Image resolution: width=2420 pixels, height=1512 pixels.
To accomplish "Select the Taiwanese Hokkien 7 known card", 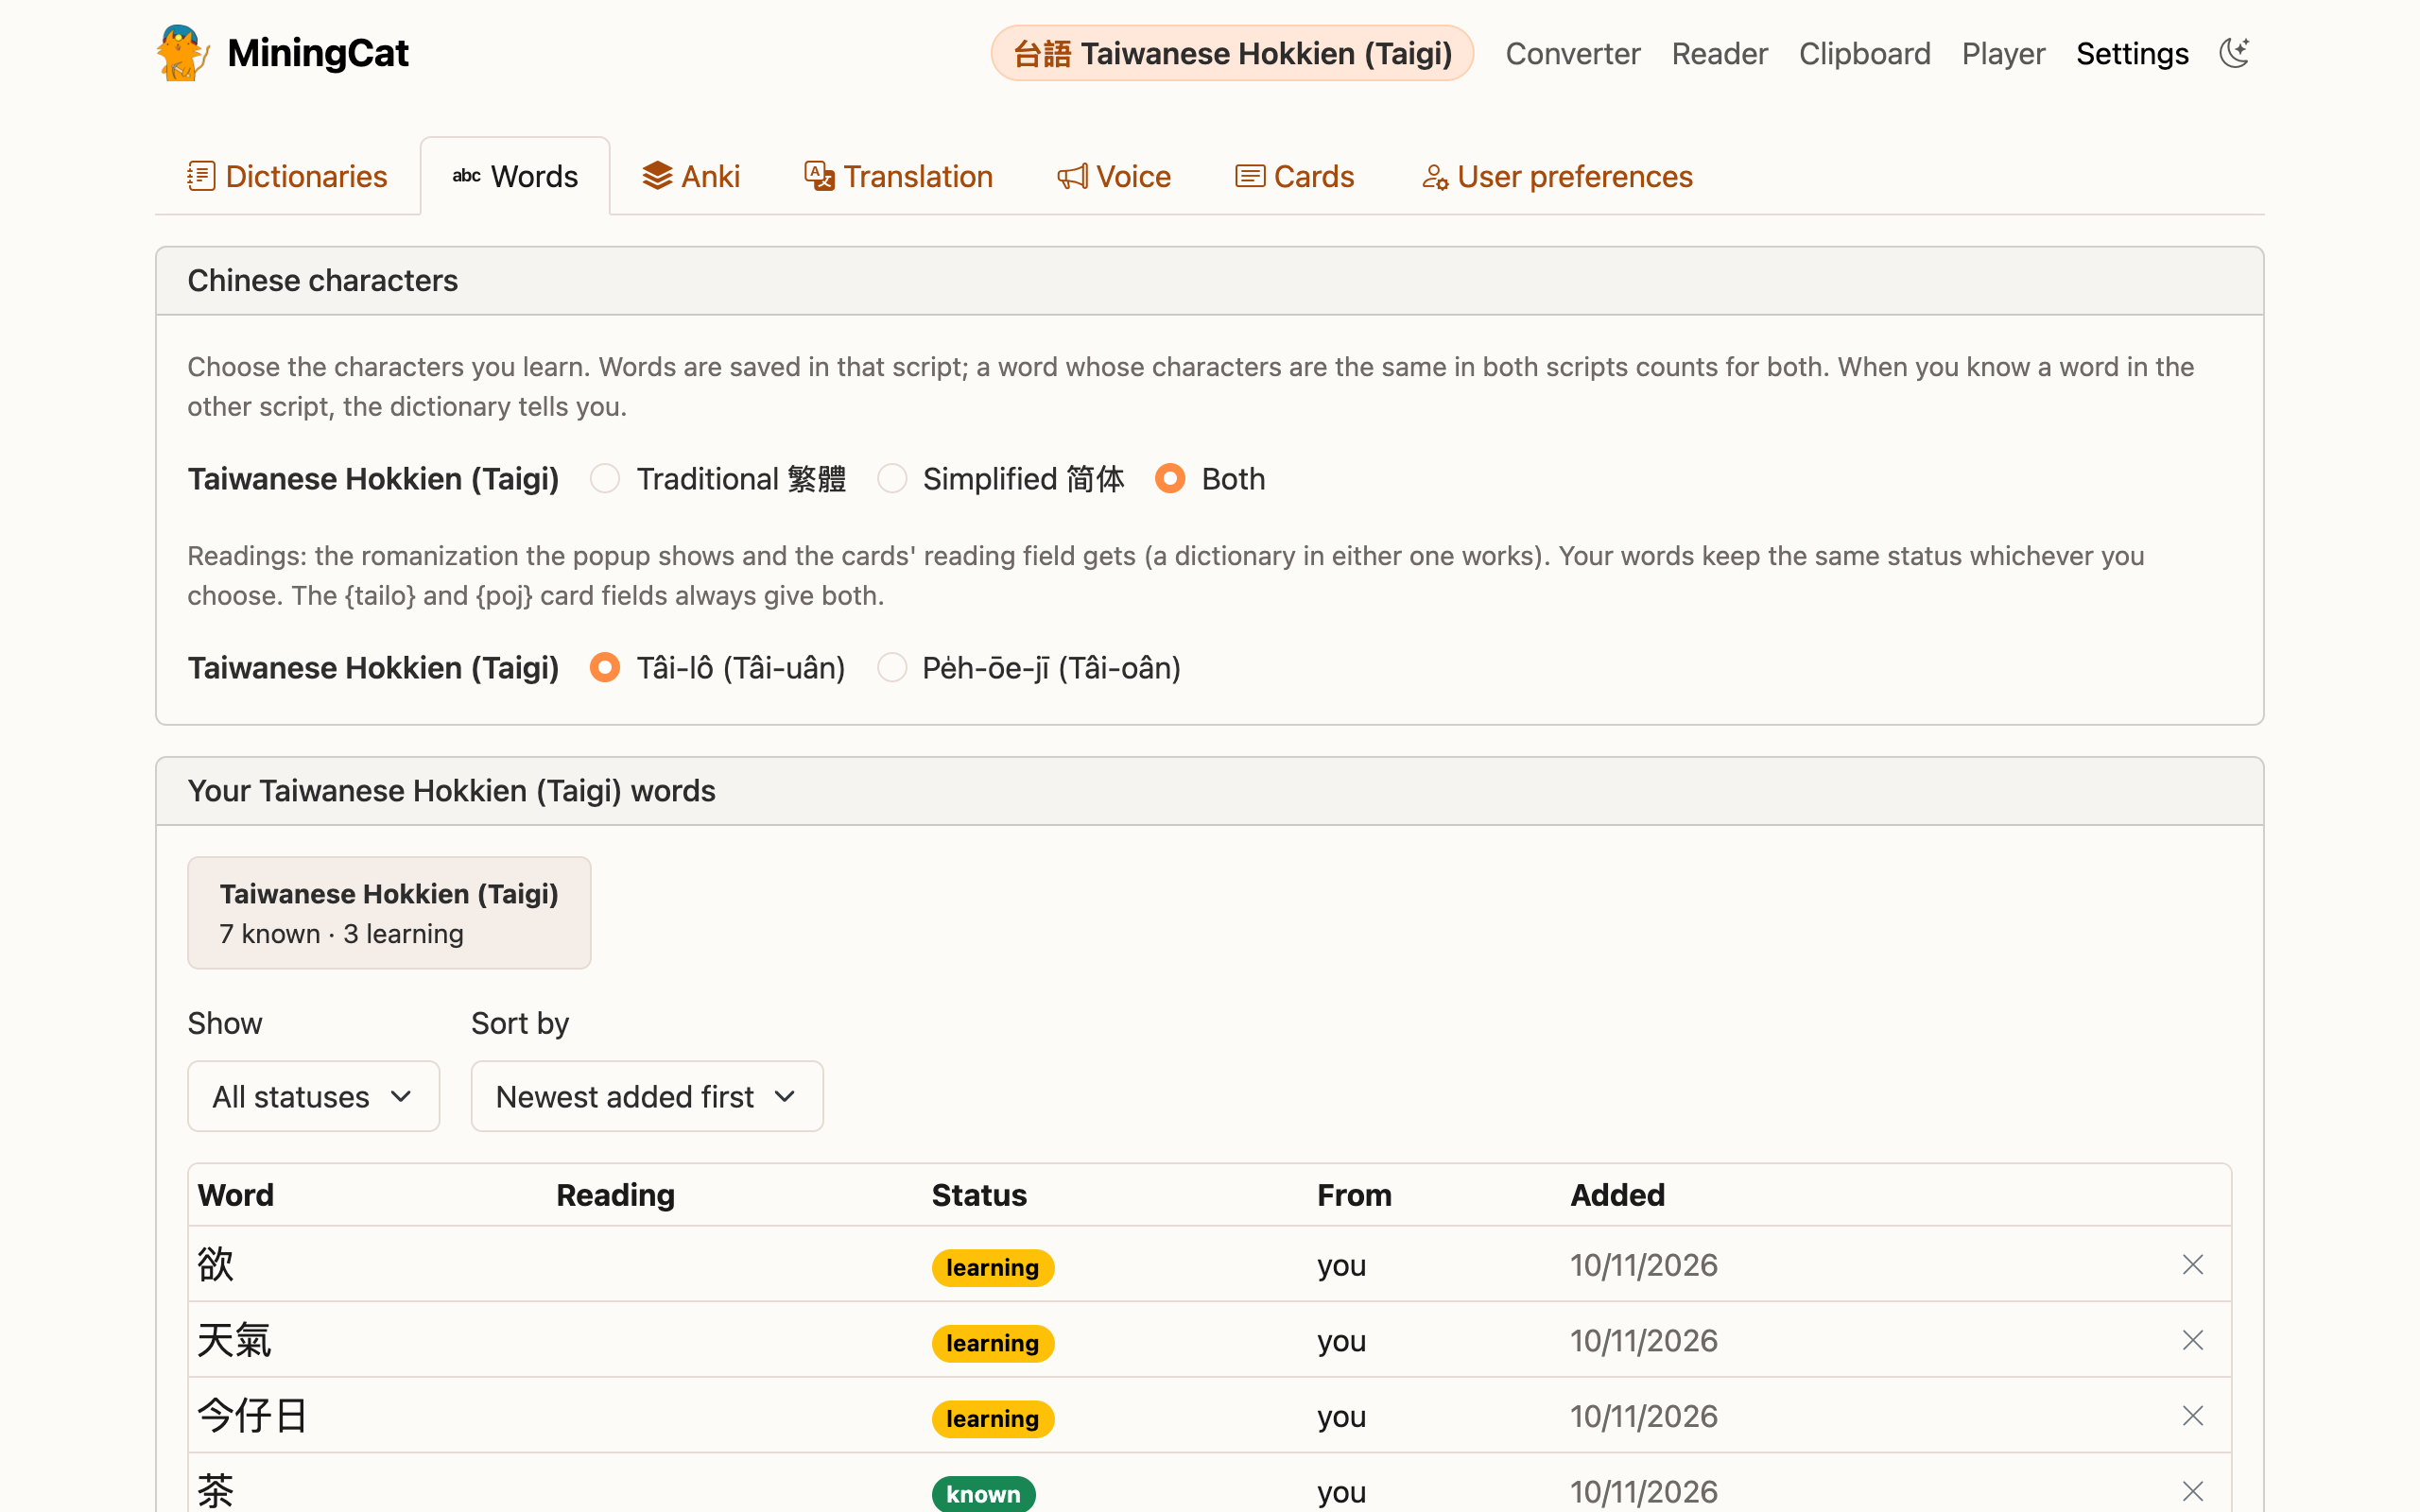I will 389,912.
